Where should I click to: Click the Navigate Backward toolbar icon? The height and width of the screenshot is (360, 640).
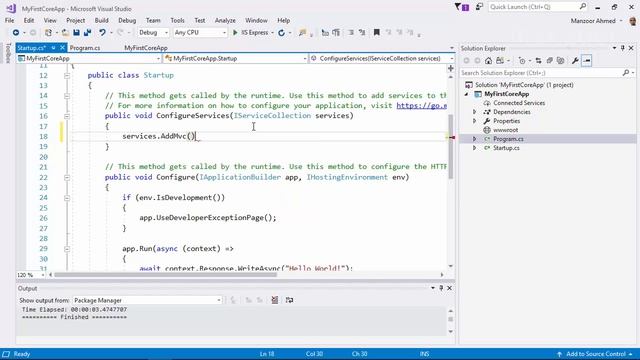pos(16,33)
